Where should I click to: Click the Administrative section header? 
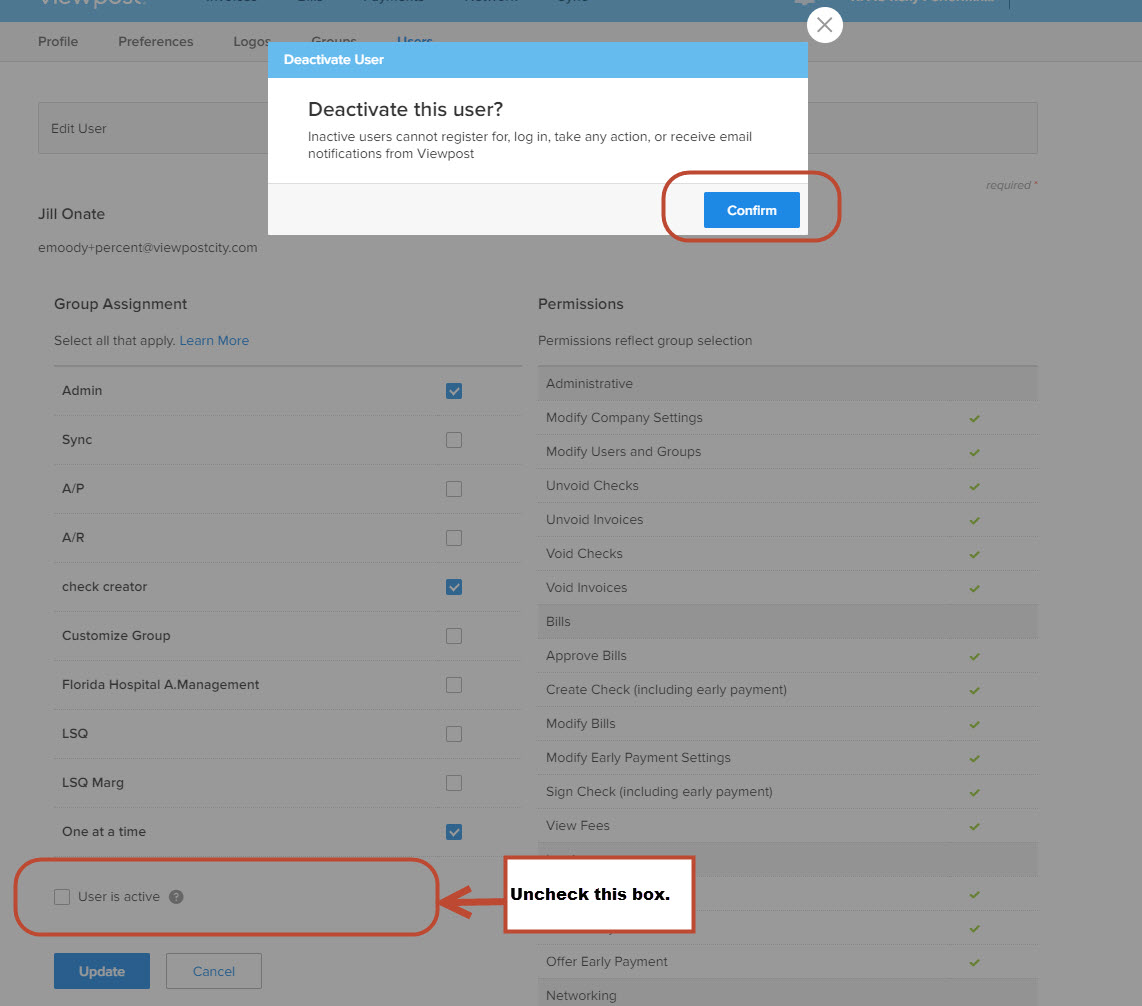[x=788, y=384]
